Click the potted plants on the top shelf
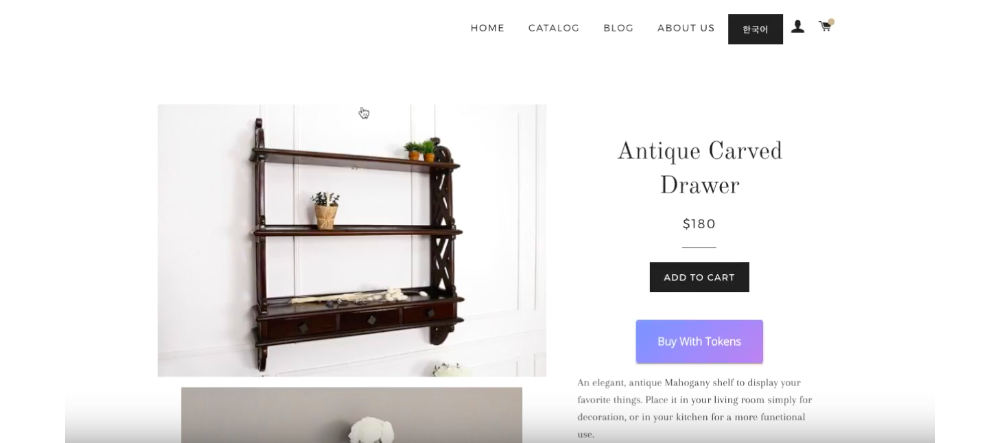1000x443 pixels. [x=422, y=150]
